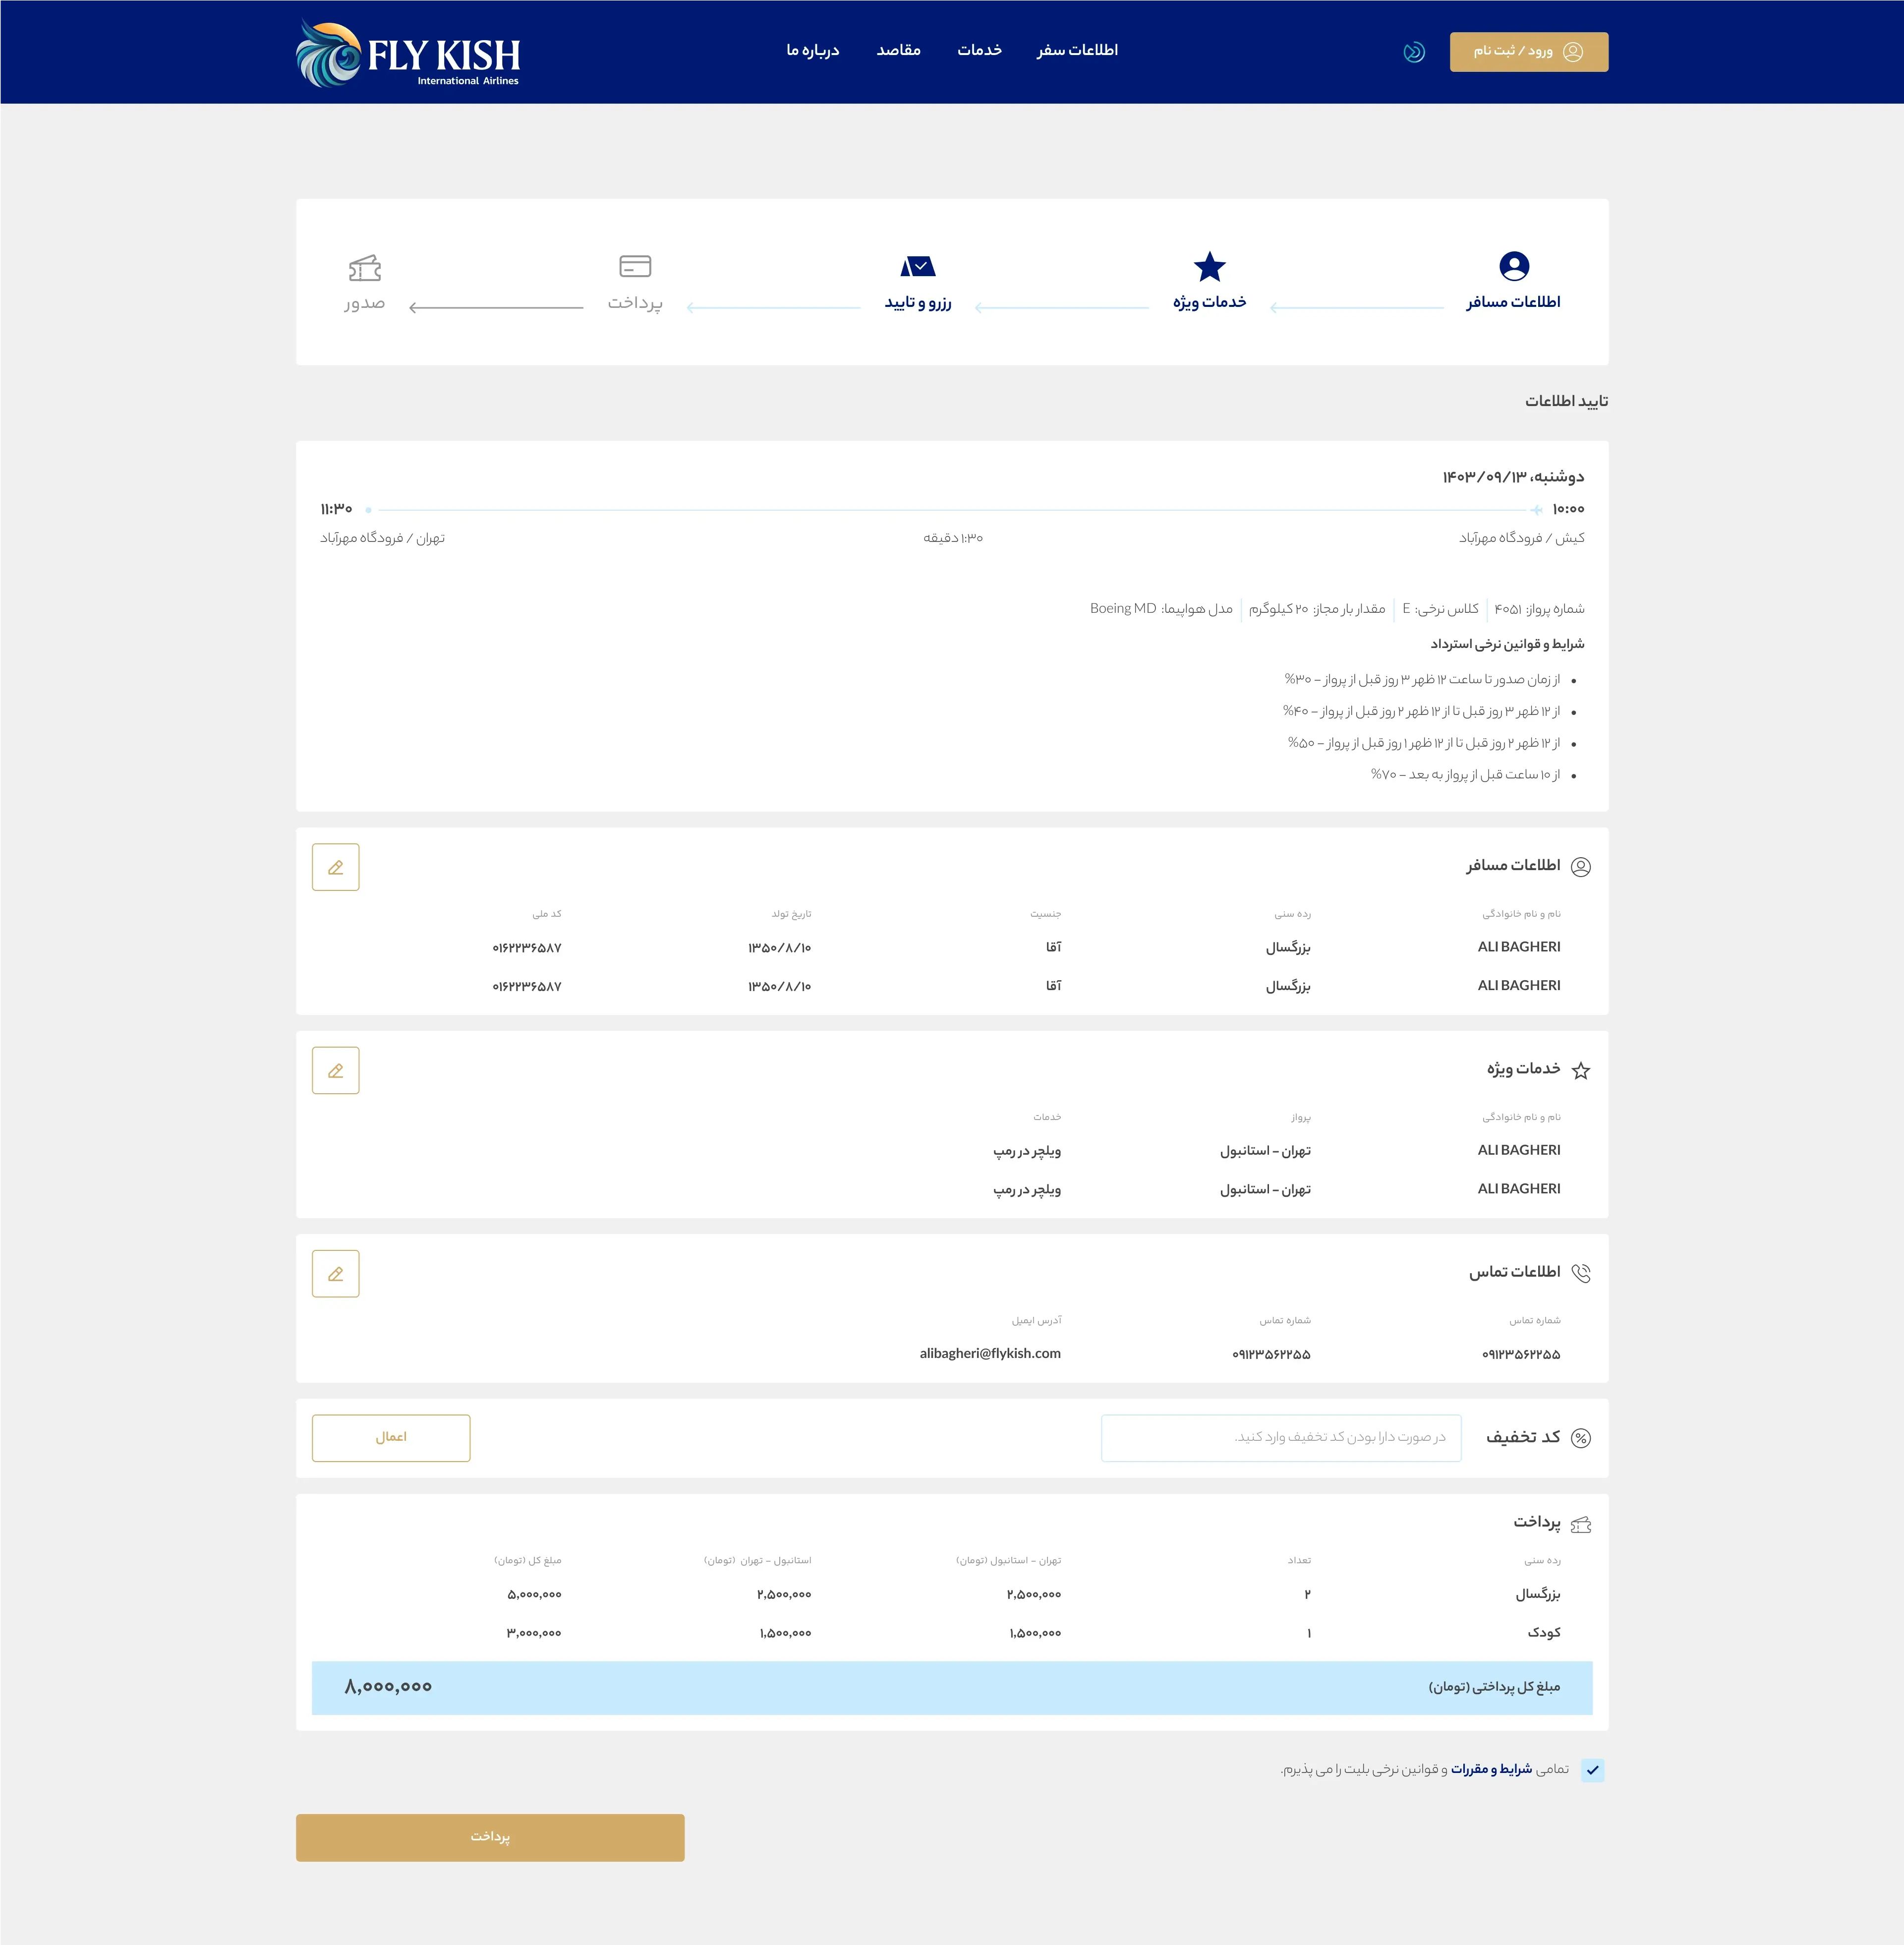
Task: Click the phone icon beside اطلاعات تماس heading
Action: click(1581, 1272)
